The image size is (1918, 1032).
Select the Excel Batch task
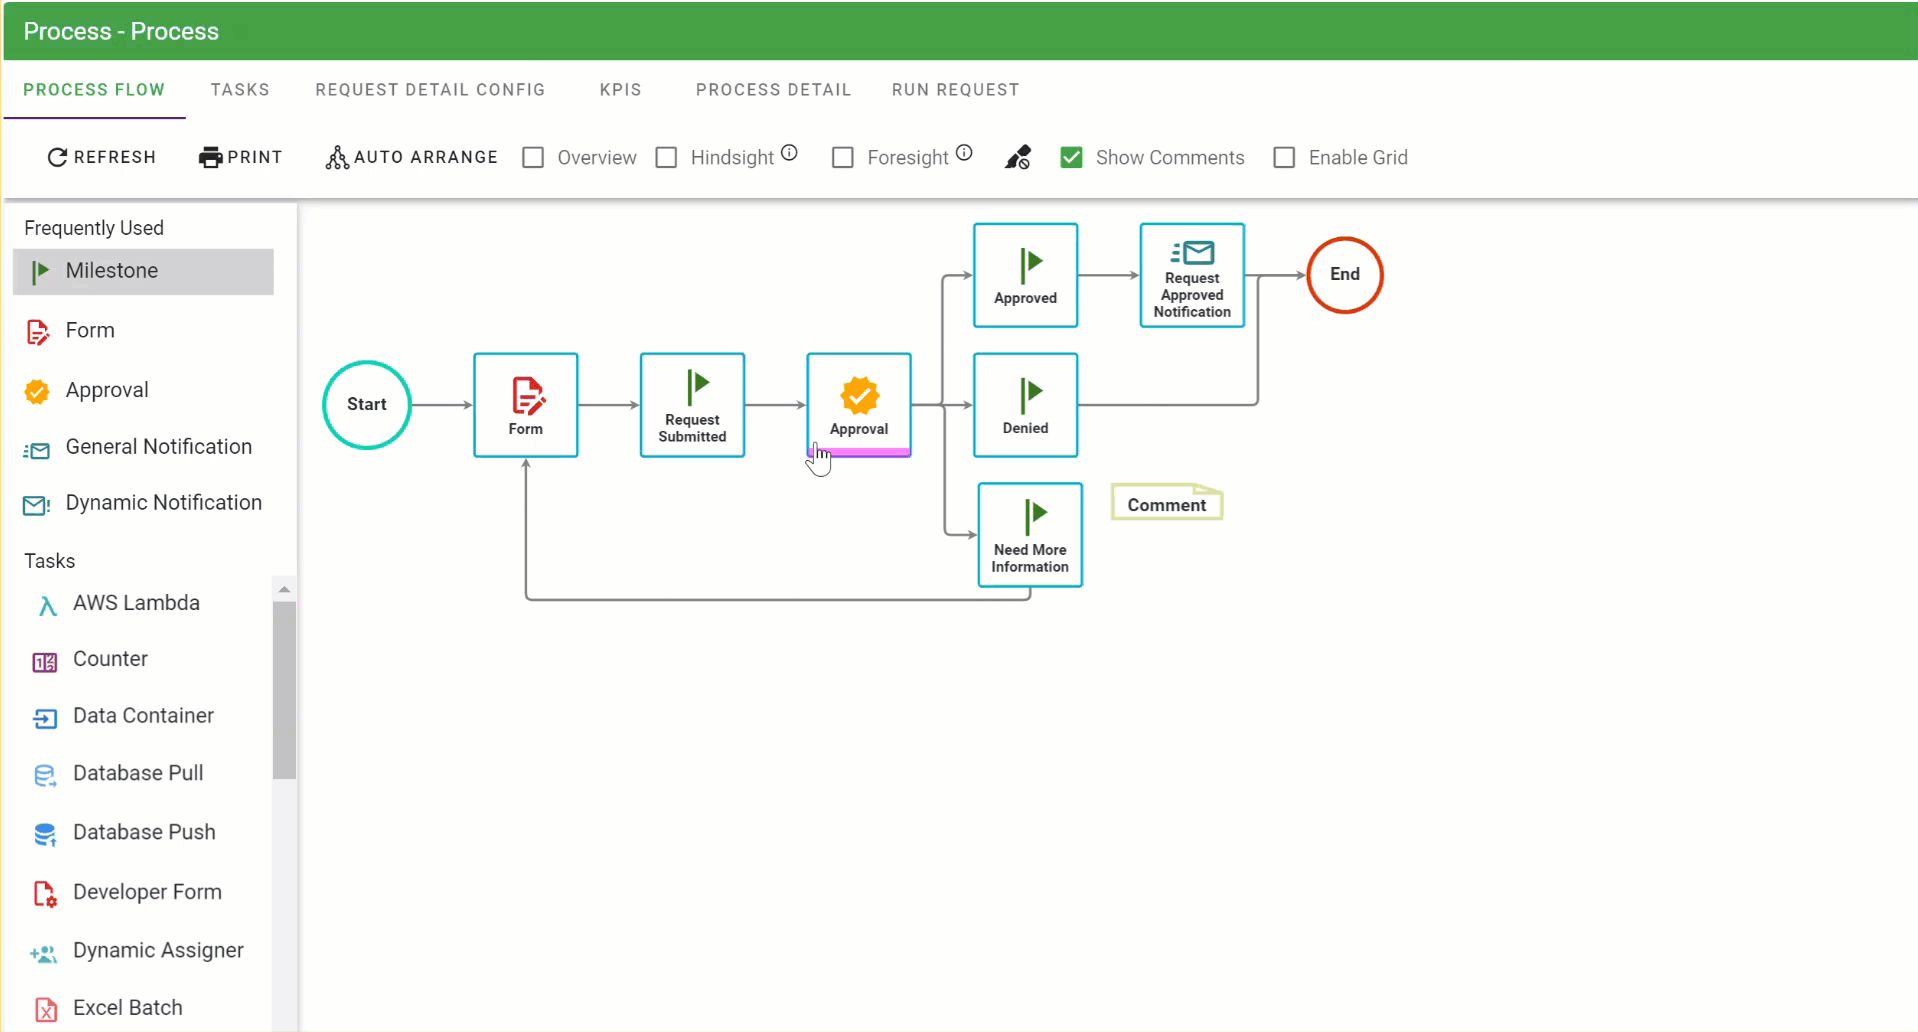[x=127, y=1007]
